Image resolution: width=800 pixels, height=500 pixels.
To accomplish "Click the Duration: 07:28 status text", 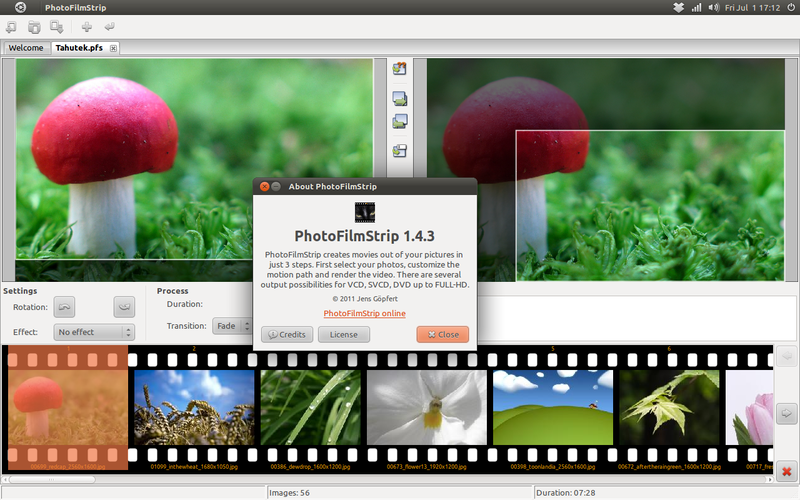I will 565,493.
